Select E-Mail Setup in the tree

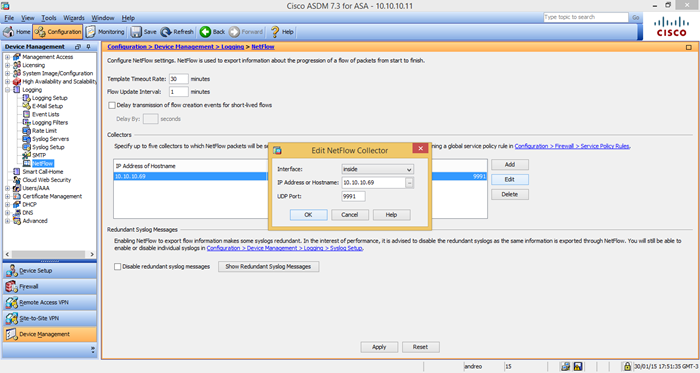click(x=47, y=106)
